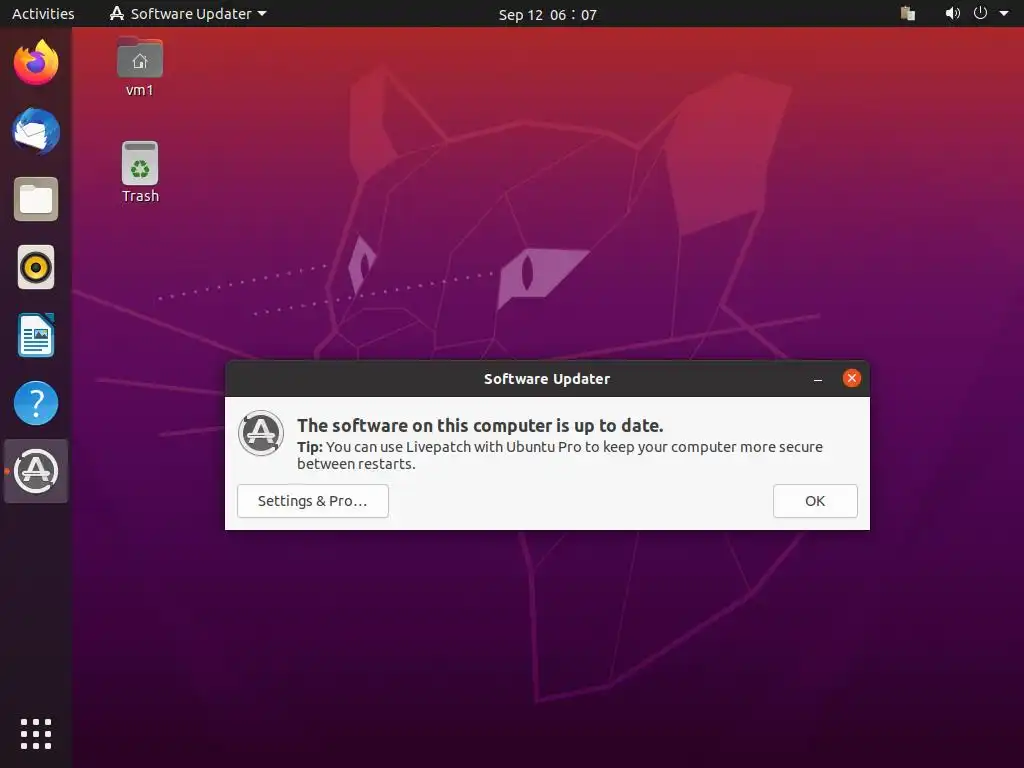Image resolution: width=1024 pixels, height=768 pixels.
Task: Open Rhythmbox music player in the dock
Action: pos(36,267)
